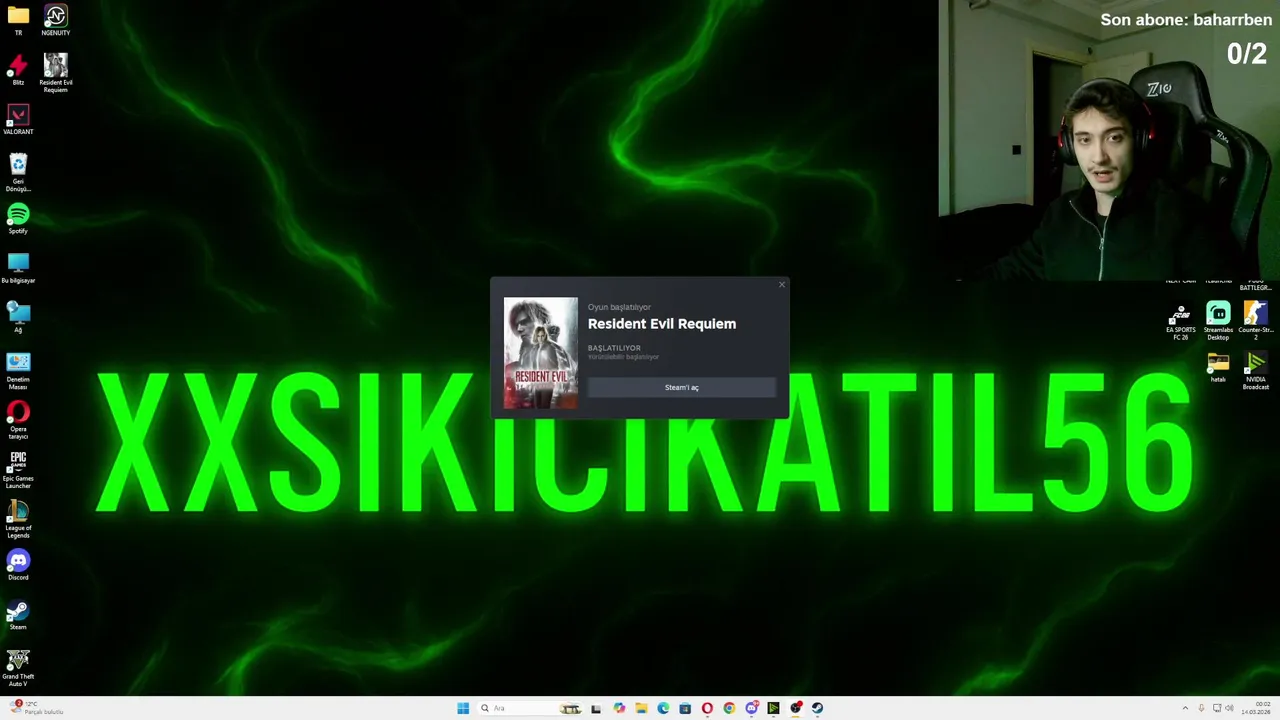Open the NGENUITY desktop shortcut
This screenshot has height=720, width=1280.
(56, 20)
